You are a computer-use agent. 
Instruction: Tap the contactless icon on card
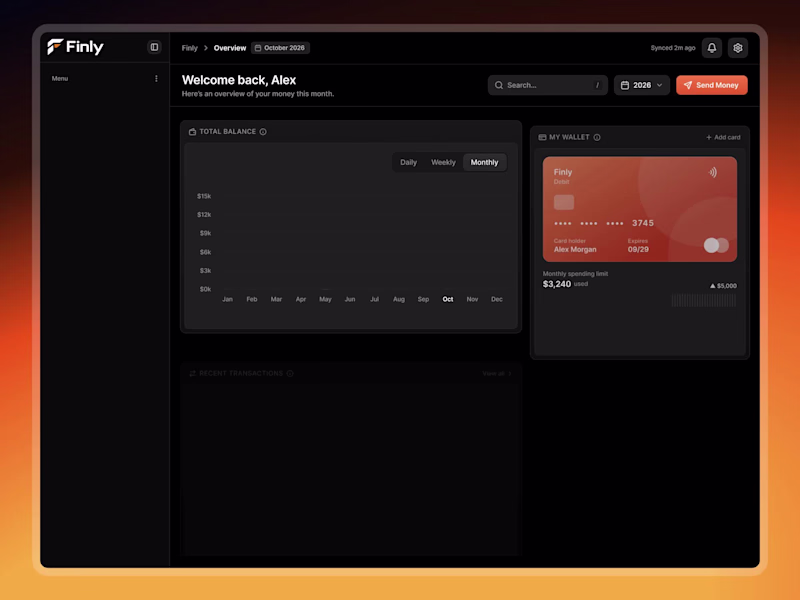pyautogui.click(x=713, y=172)
